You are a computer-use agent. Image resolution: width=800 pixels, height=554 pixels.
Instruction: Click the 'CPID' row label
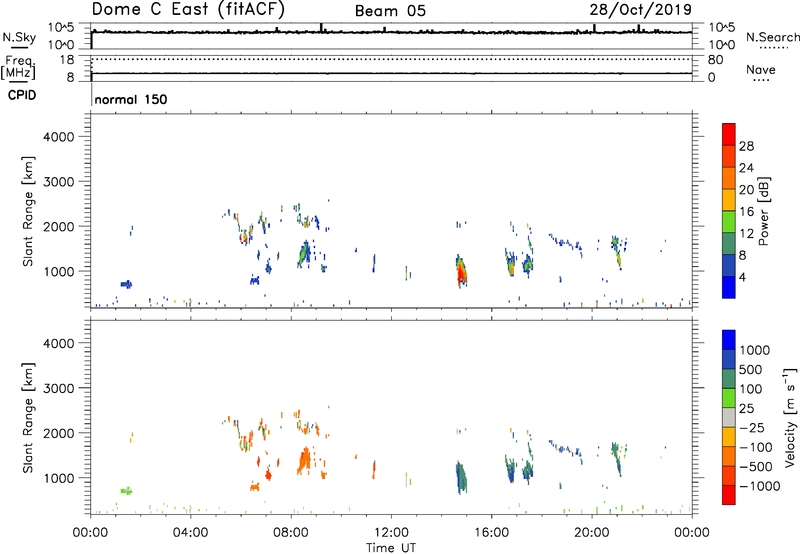pos(22,95)
